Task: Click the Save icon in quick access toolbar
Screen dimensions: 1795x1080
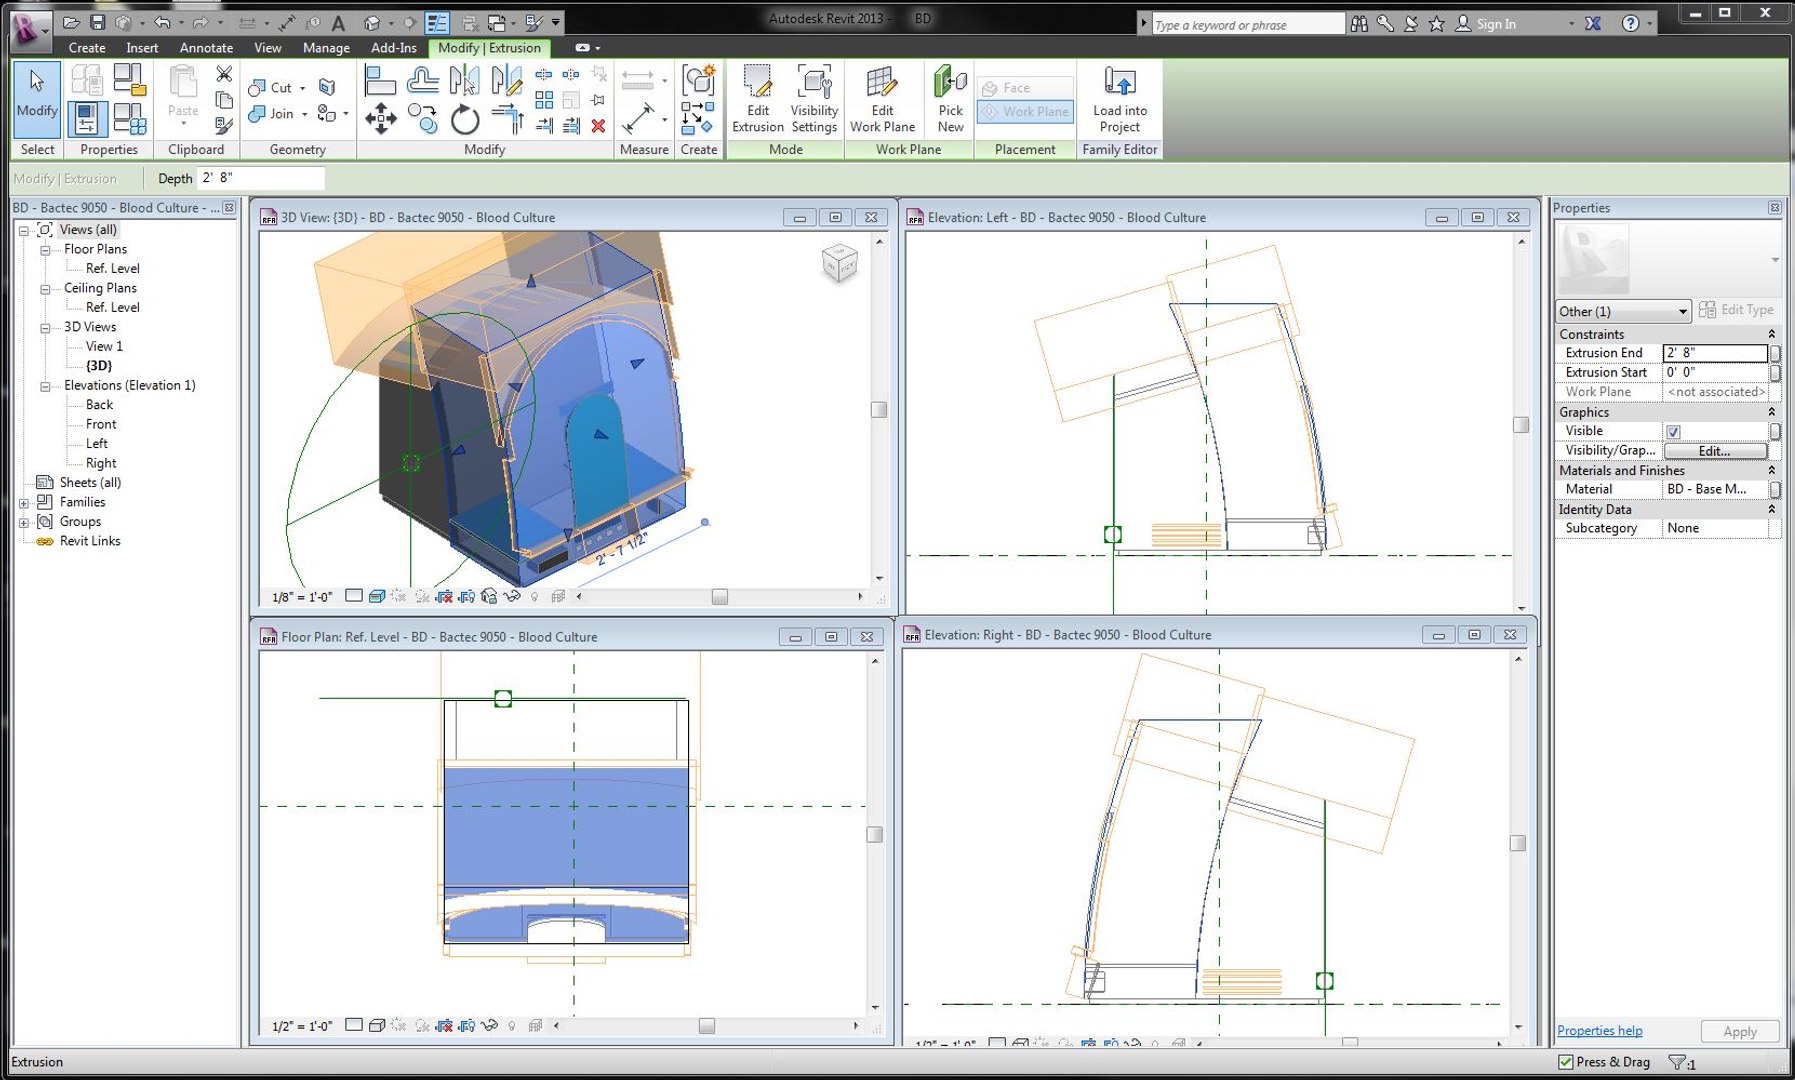Action: tap(97, 22)
